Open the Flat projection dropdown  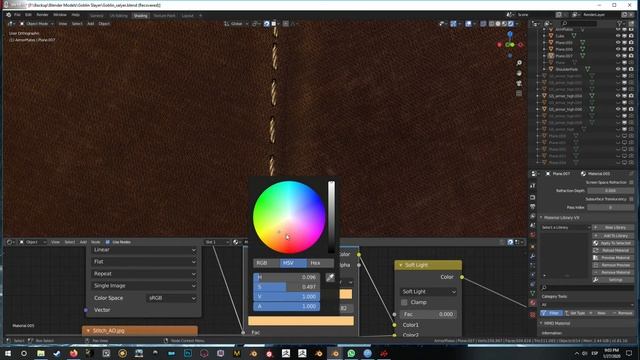click(x=144, y=262)
